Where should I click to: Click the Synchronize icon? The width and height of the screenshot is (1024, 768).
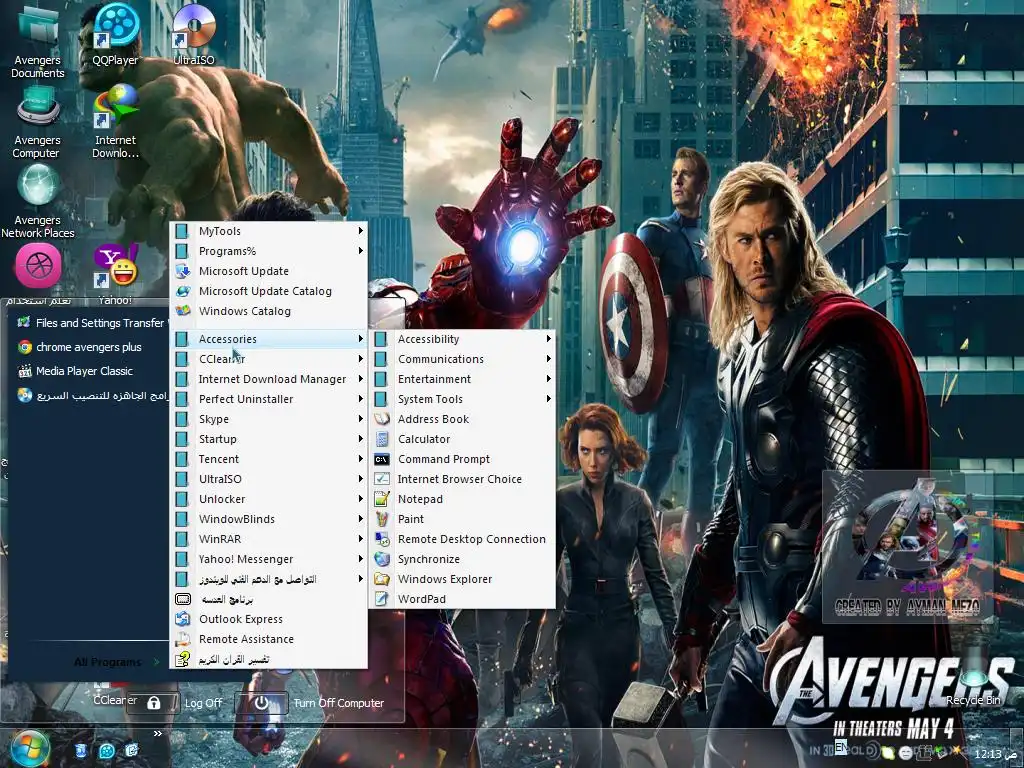click(382, 559)
